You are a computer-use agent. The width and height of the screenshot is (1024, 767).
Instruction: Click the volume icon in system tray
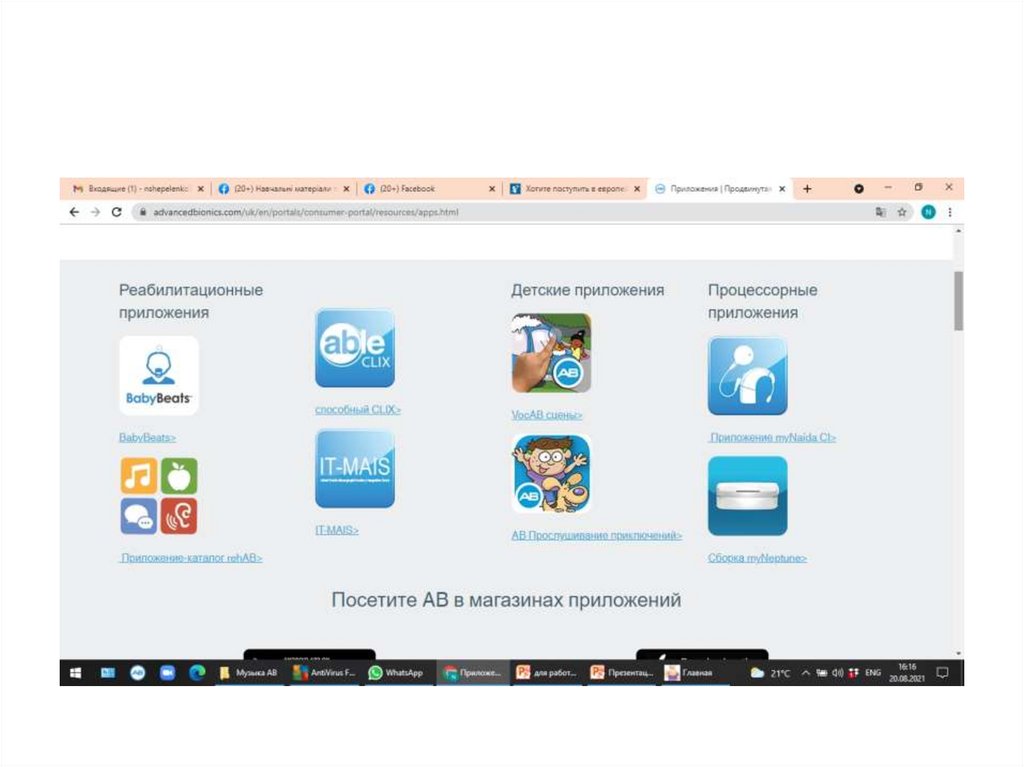[837, 673]
